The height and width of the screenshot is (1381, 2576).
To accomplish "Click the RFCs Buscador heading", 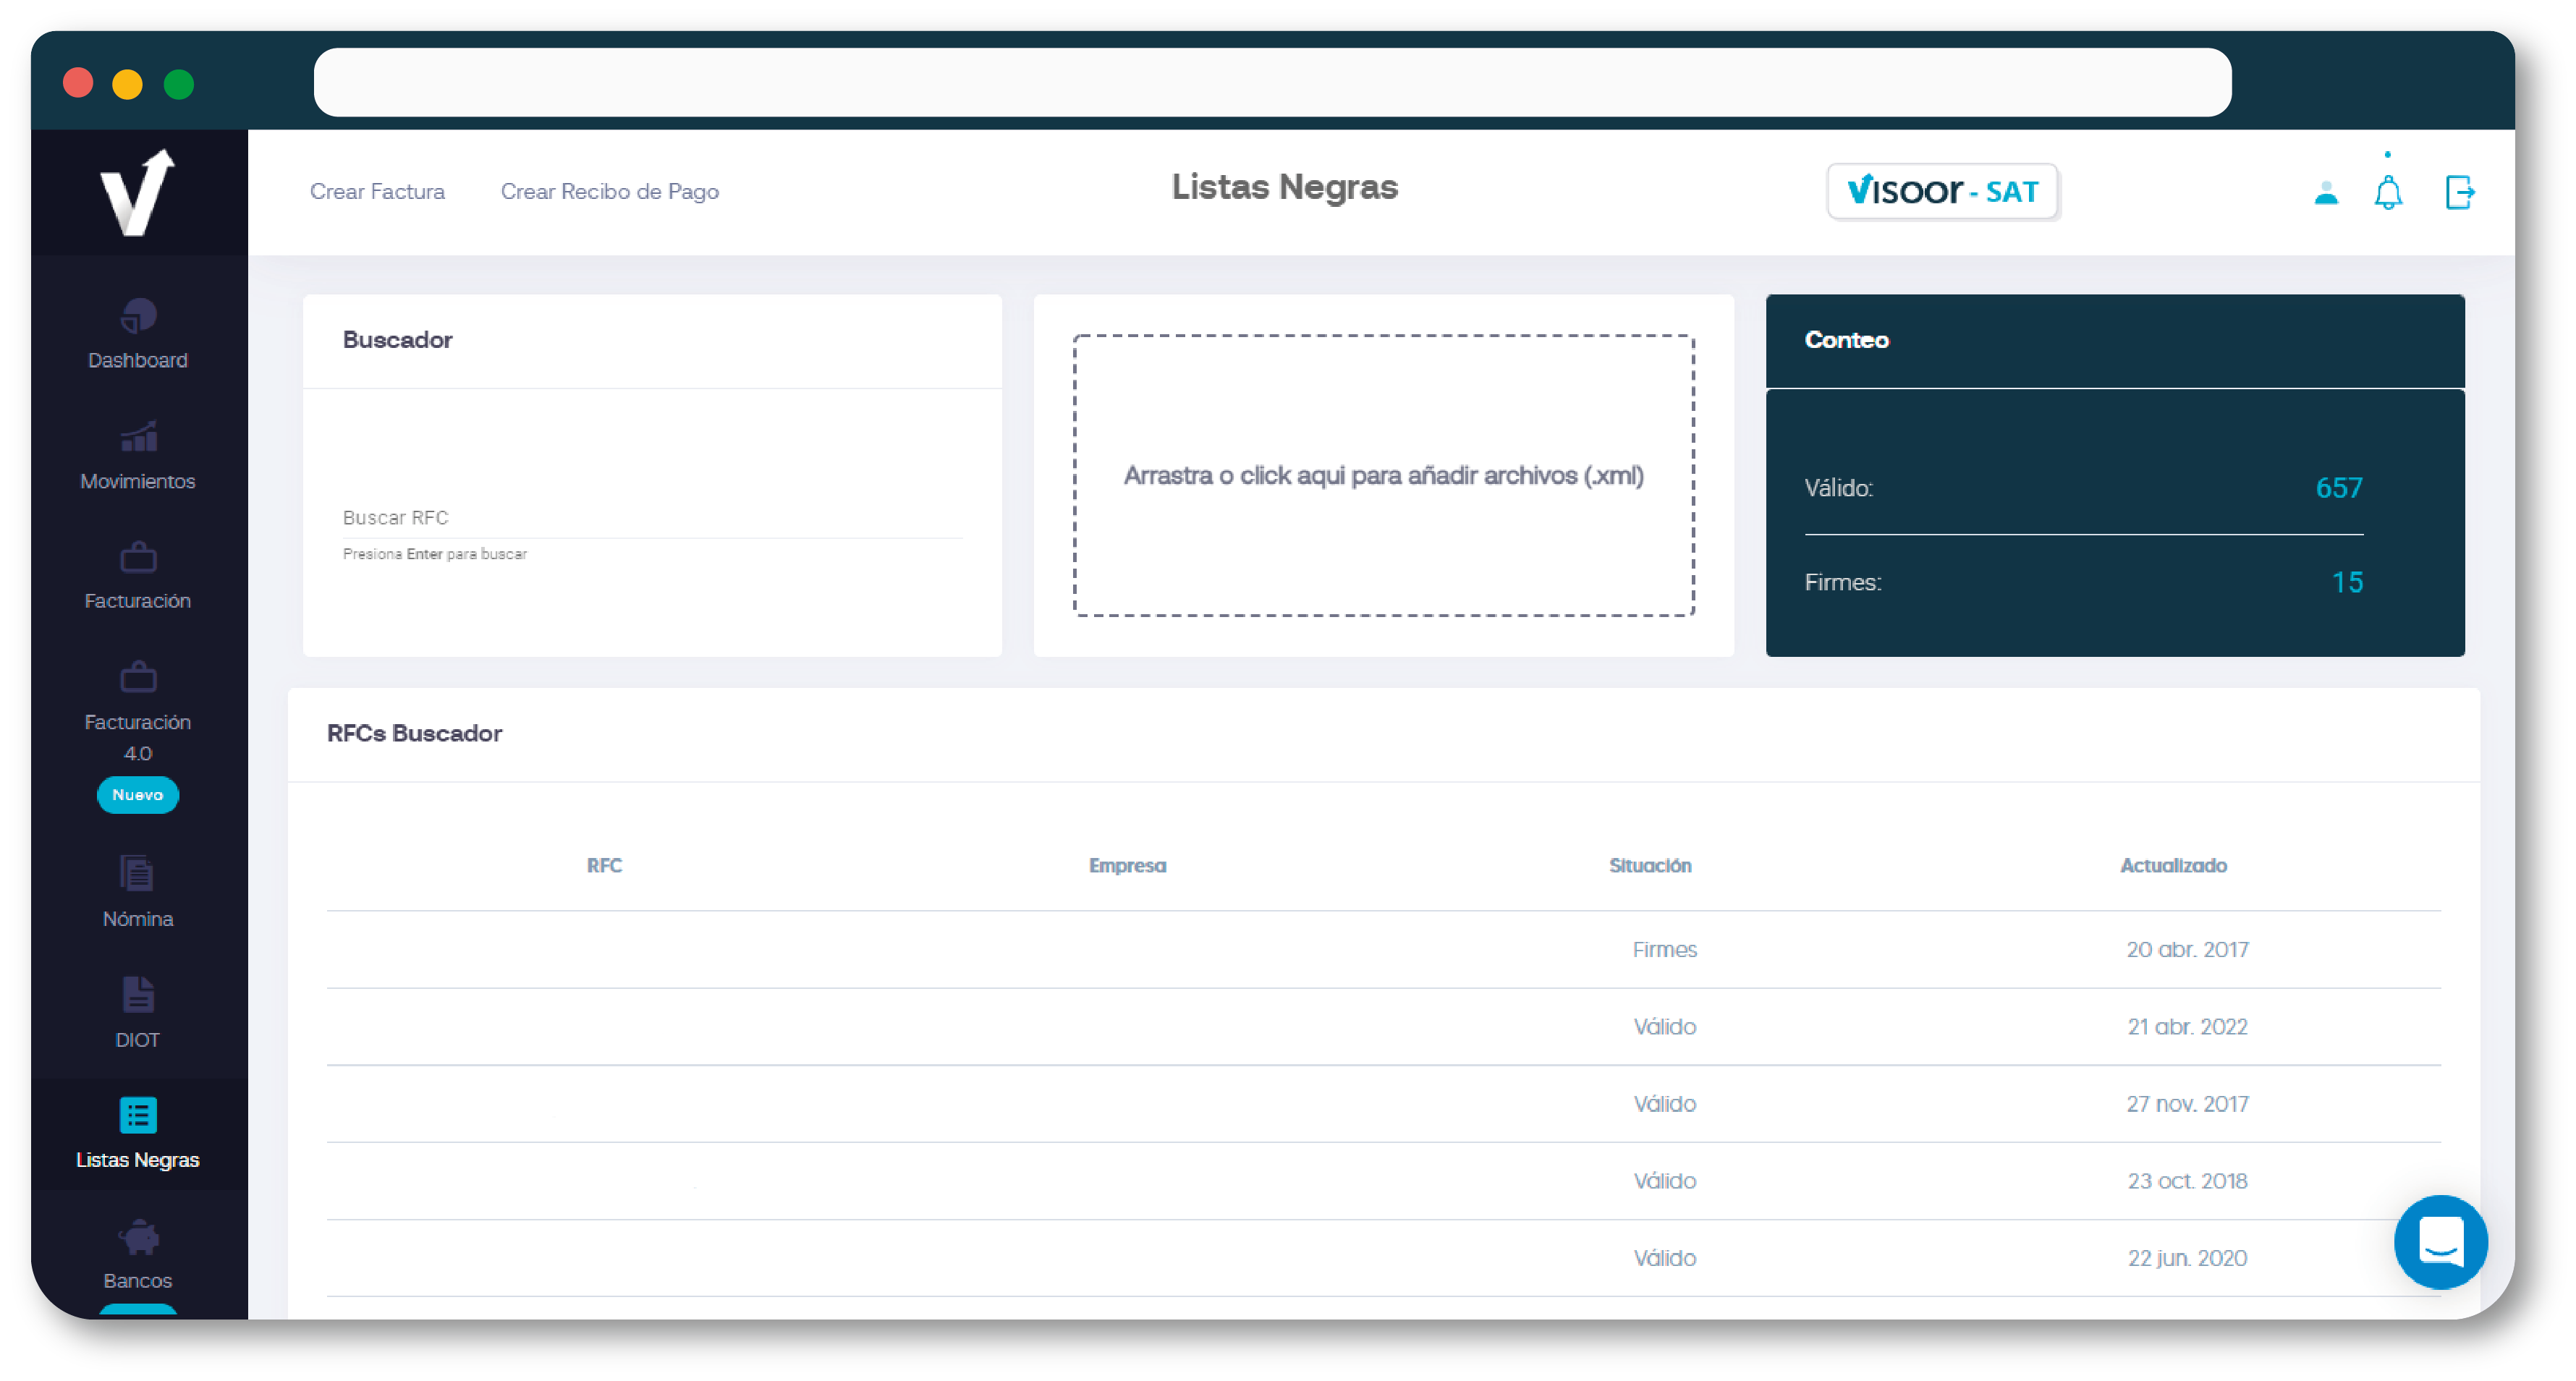I will click(x=414, y=734).
